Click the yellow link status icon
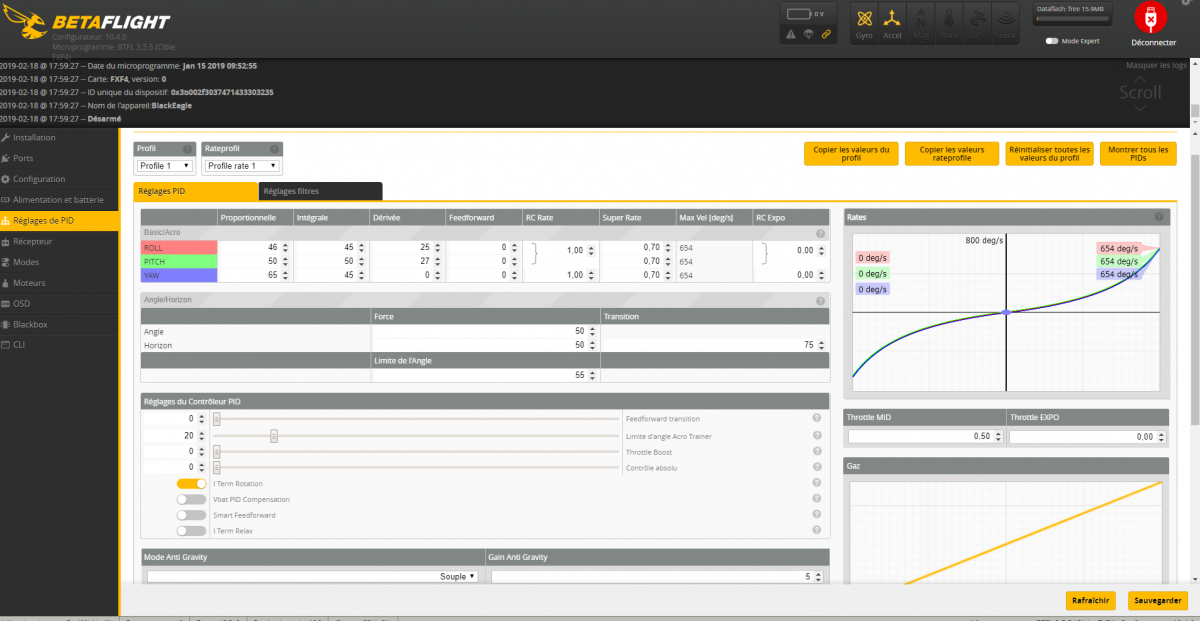 point(826,34)
